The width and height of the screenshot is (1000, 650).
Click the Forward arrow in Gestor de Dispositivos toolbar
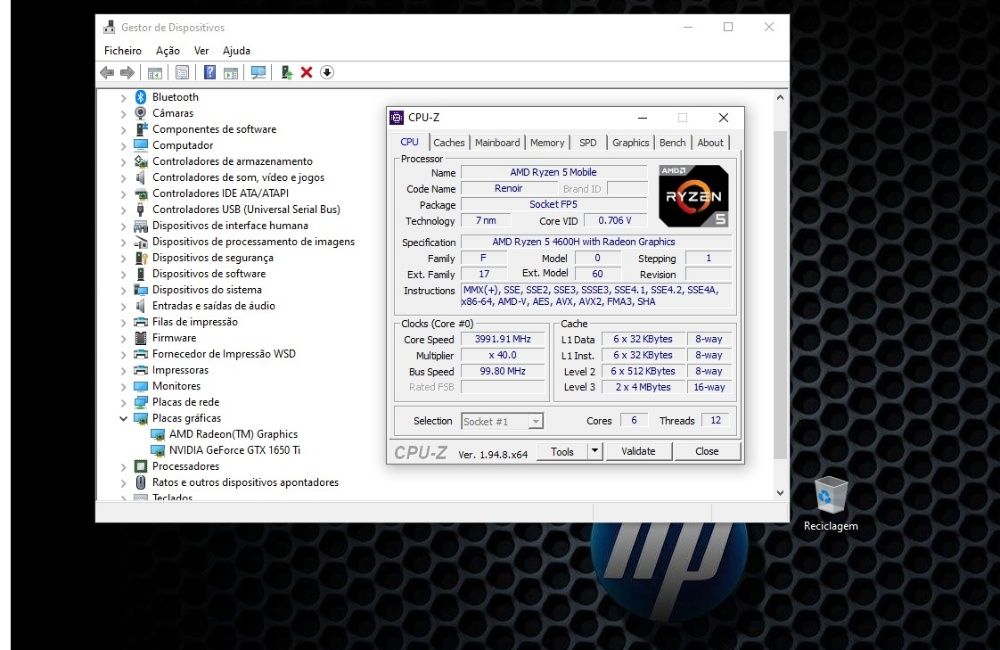[128, 73]
